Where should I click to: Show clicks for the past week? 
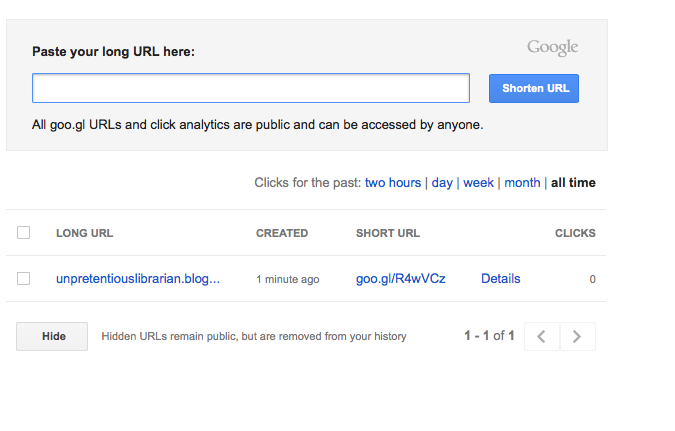[x=478, y=183]
